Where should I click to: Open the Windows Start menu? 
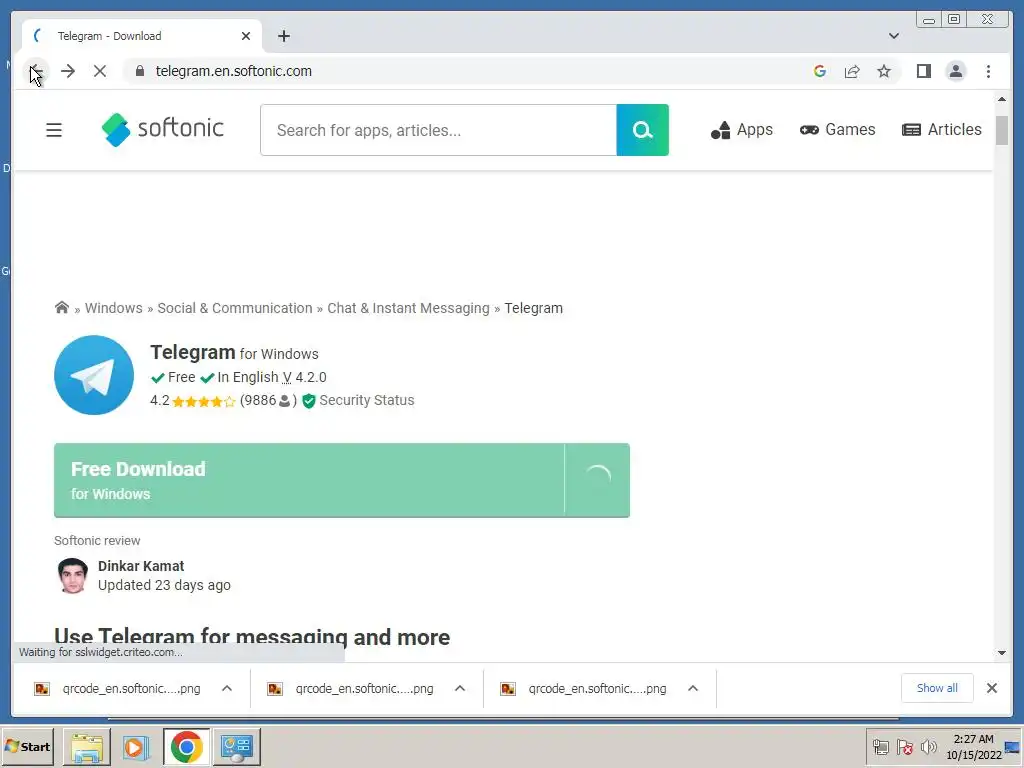27,746
